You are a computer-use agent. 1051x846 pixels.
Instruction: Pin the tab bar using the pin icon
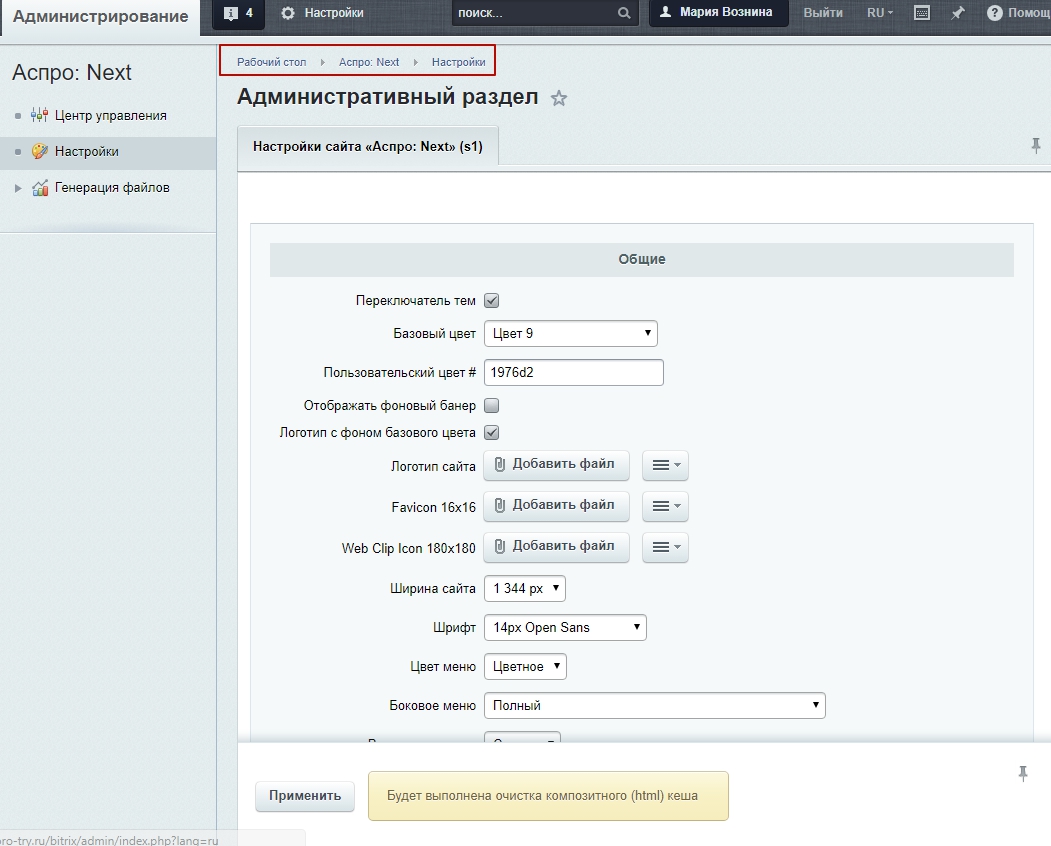(1036, 145)
